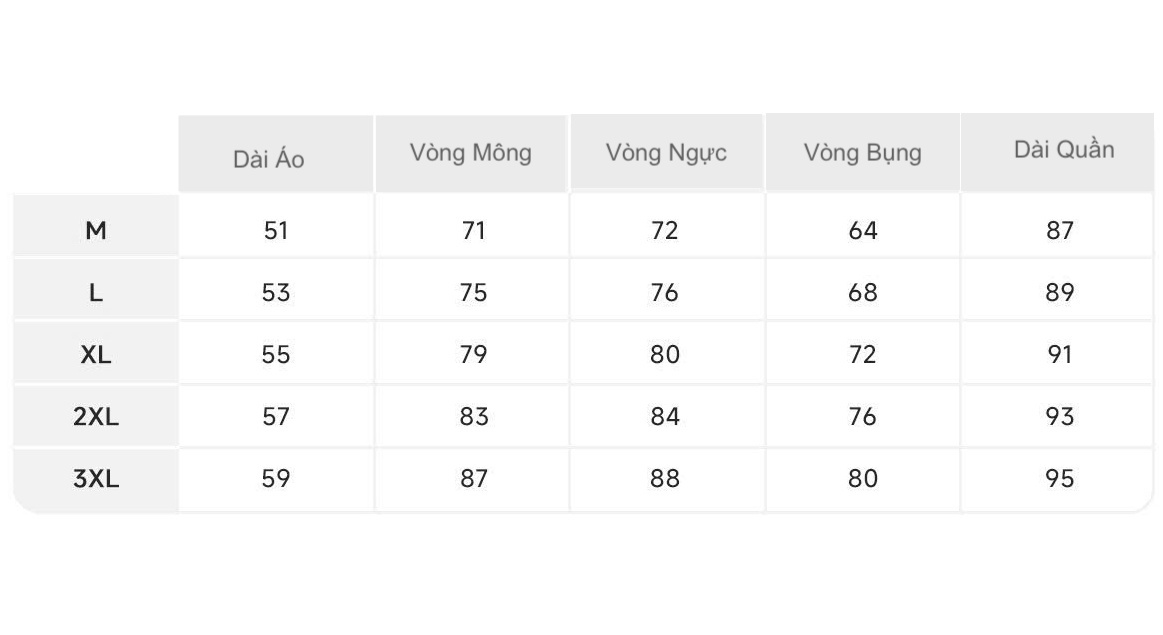1163x635 pixels.
Task: Click the Dài Áo column header
Action: coord(269,159)
